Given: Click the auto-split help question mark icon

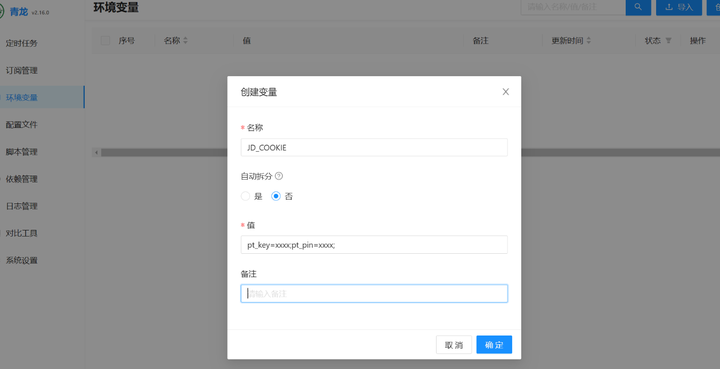Looking at the screenshot, I should pyautogui.click(x=279, y=176).
